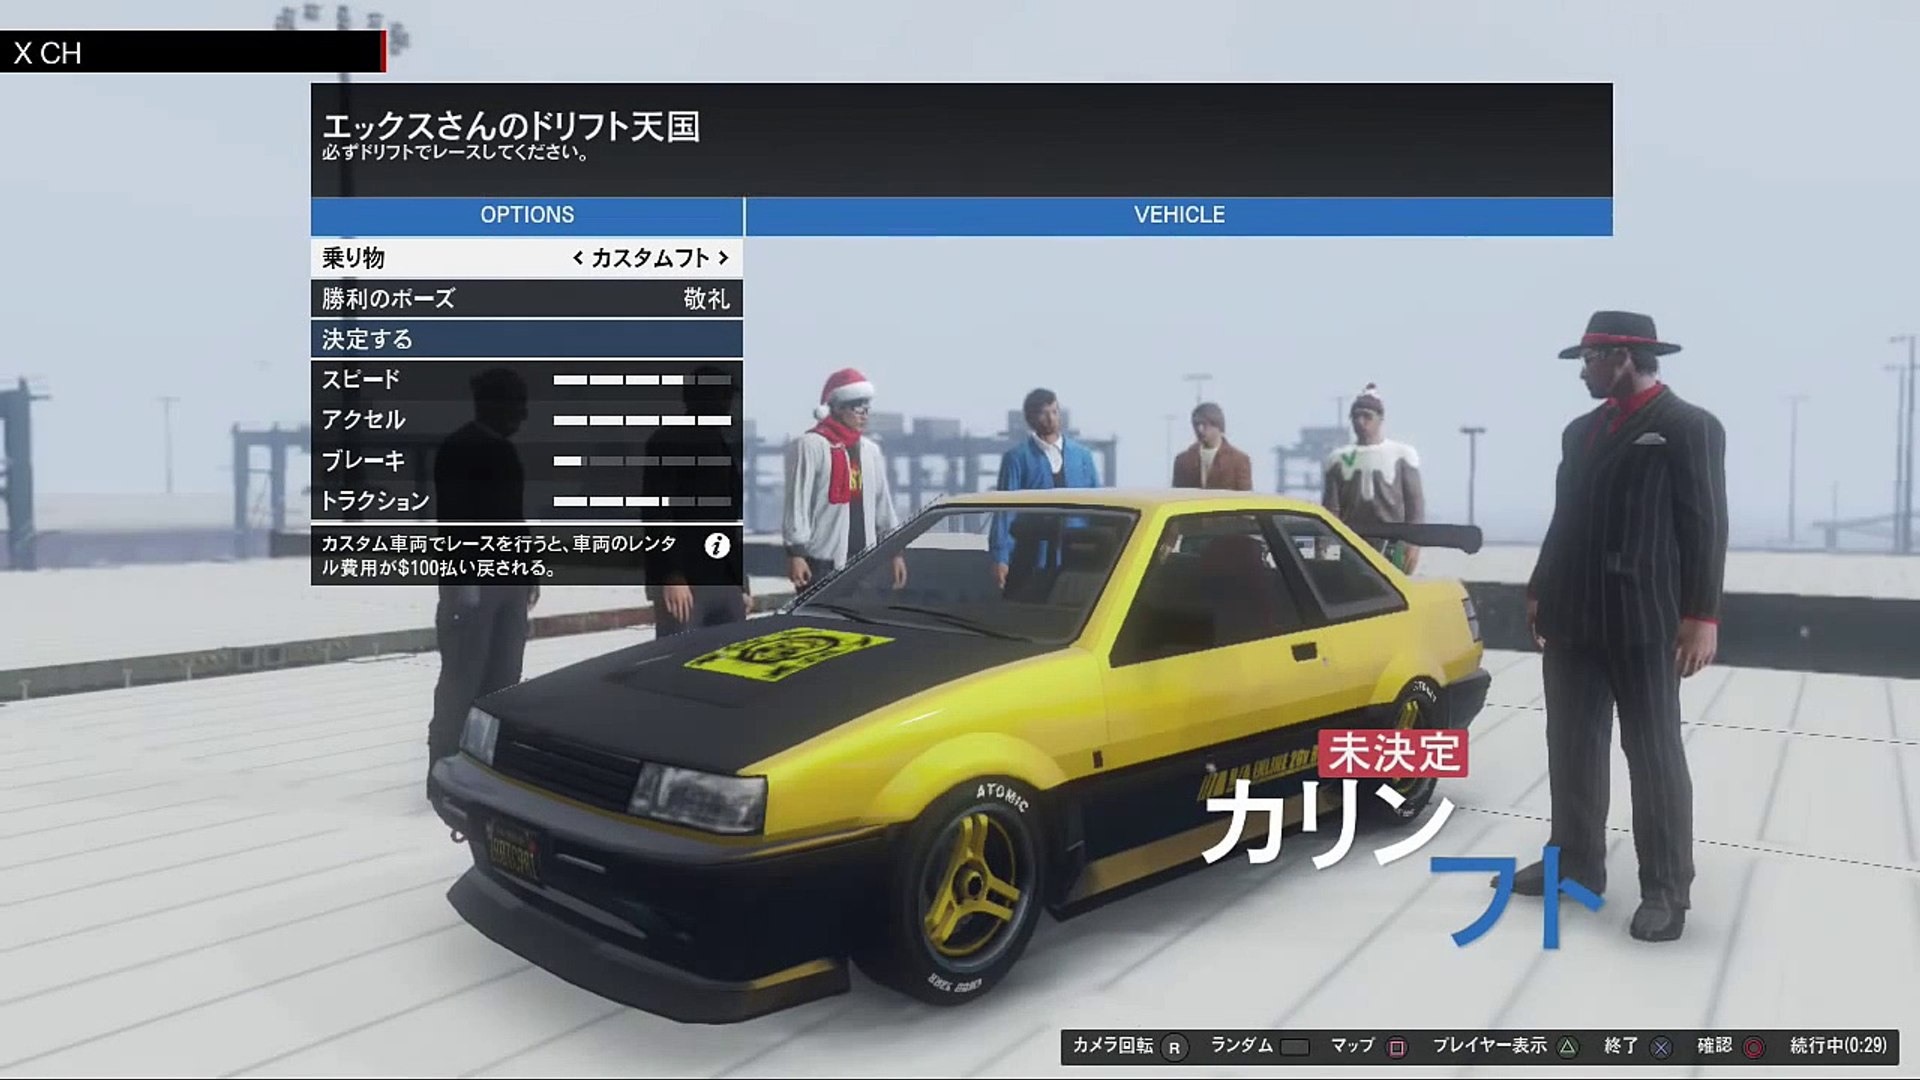Click the カメラ回転 label

pyautogui.click(x=1113, y=1046)
